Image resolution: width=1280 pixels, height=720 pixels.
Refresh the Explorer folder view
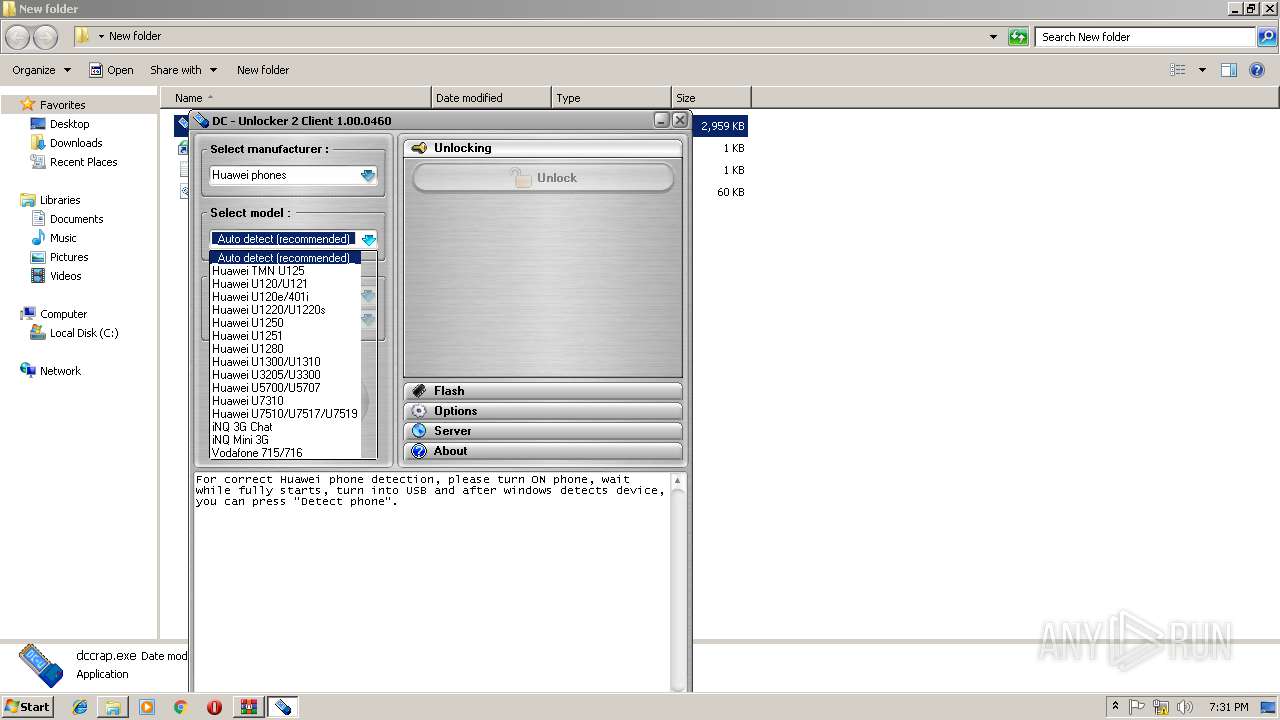1018,37
